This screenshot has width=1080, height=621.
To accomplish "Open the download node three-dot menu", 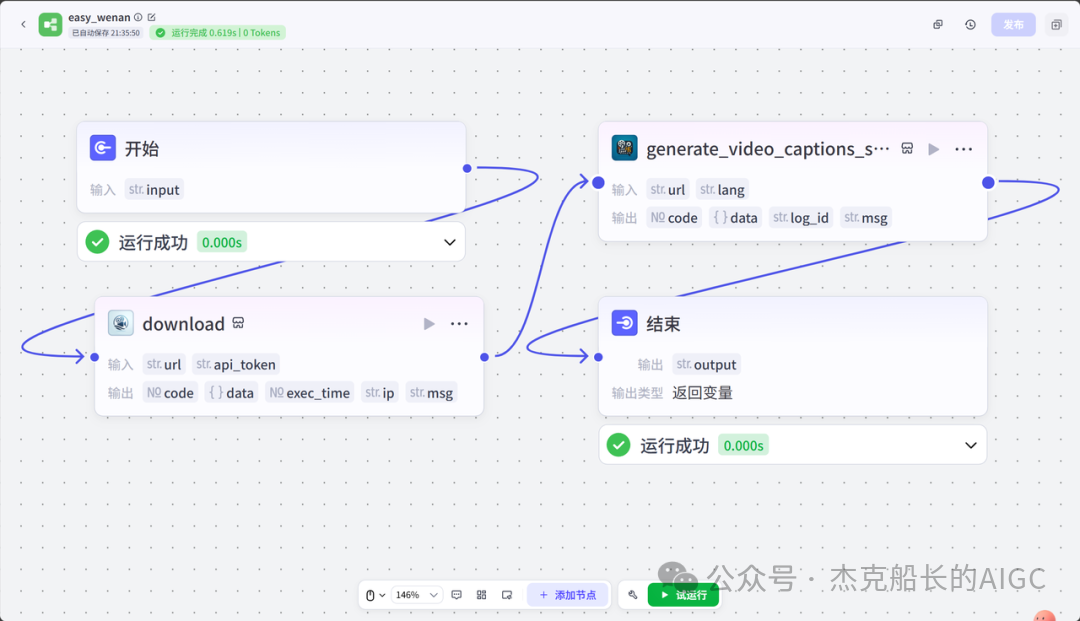I will (459, 324).
